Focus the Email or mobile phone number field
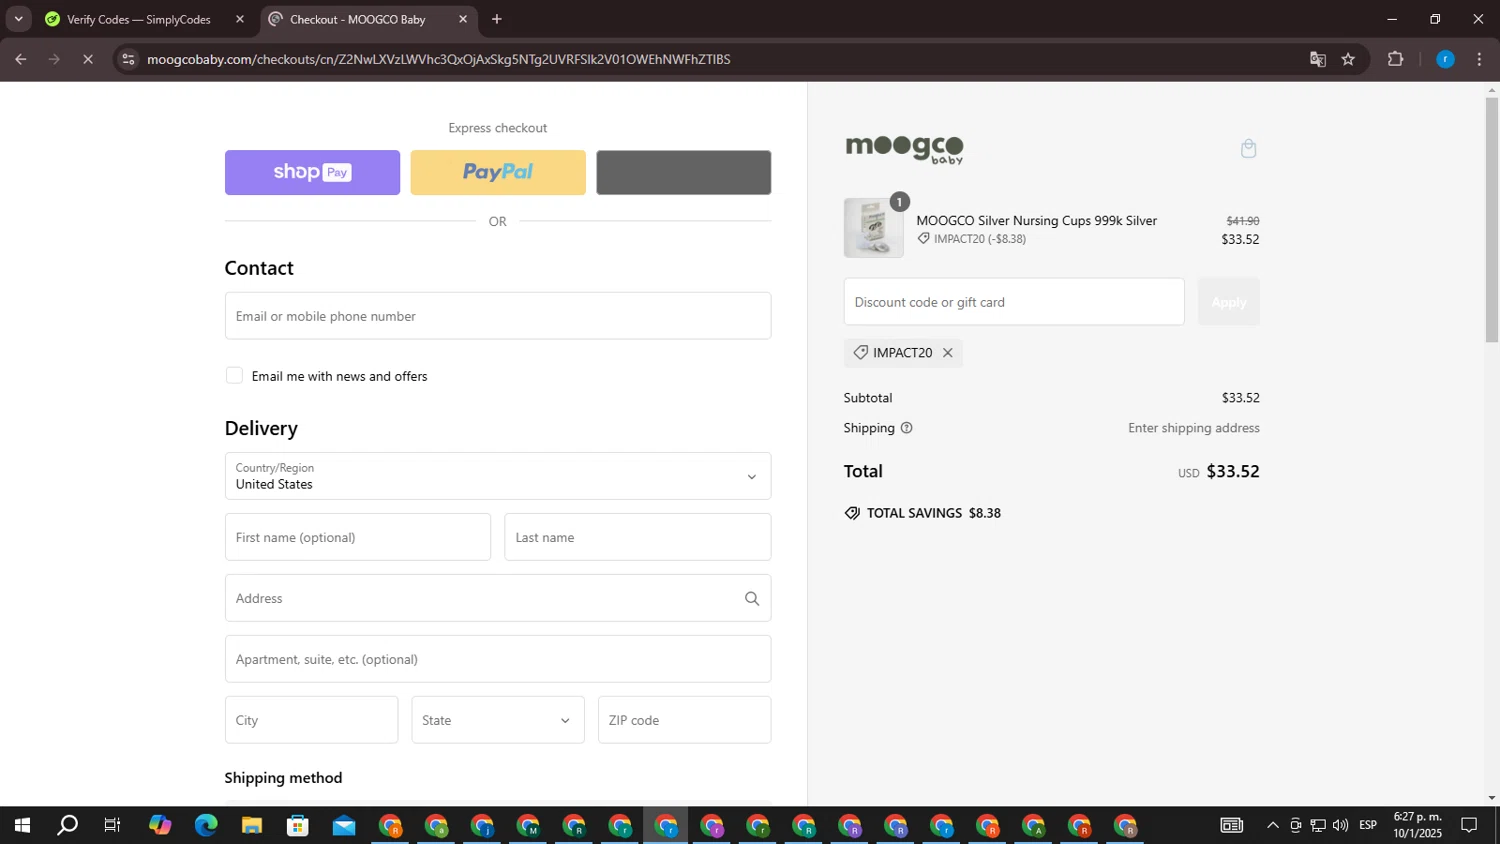Viewport: 1500px width, 844px height. click(x=498, y=316)
